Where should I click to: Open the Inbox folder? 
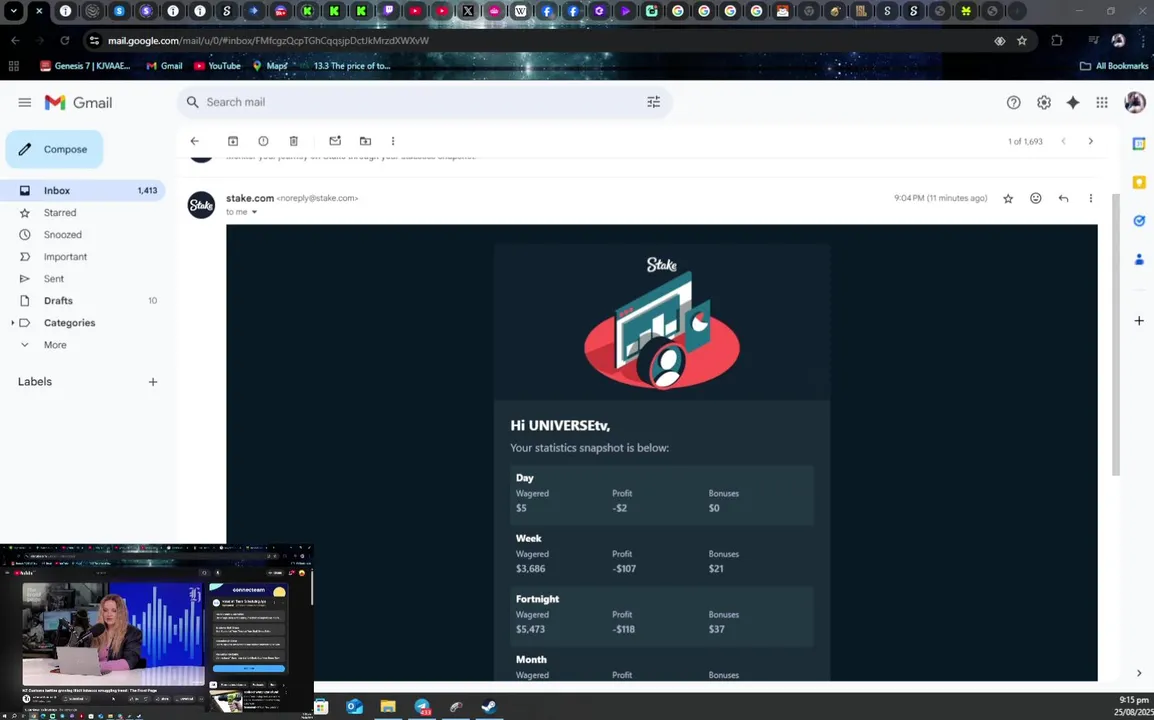[x=82, y=191]
